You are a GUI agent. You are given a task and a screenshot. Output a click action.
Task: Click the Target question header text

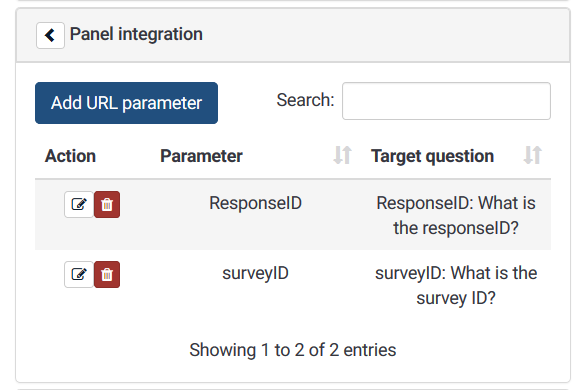point(432,156)
